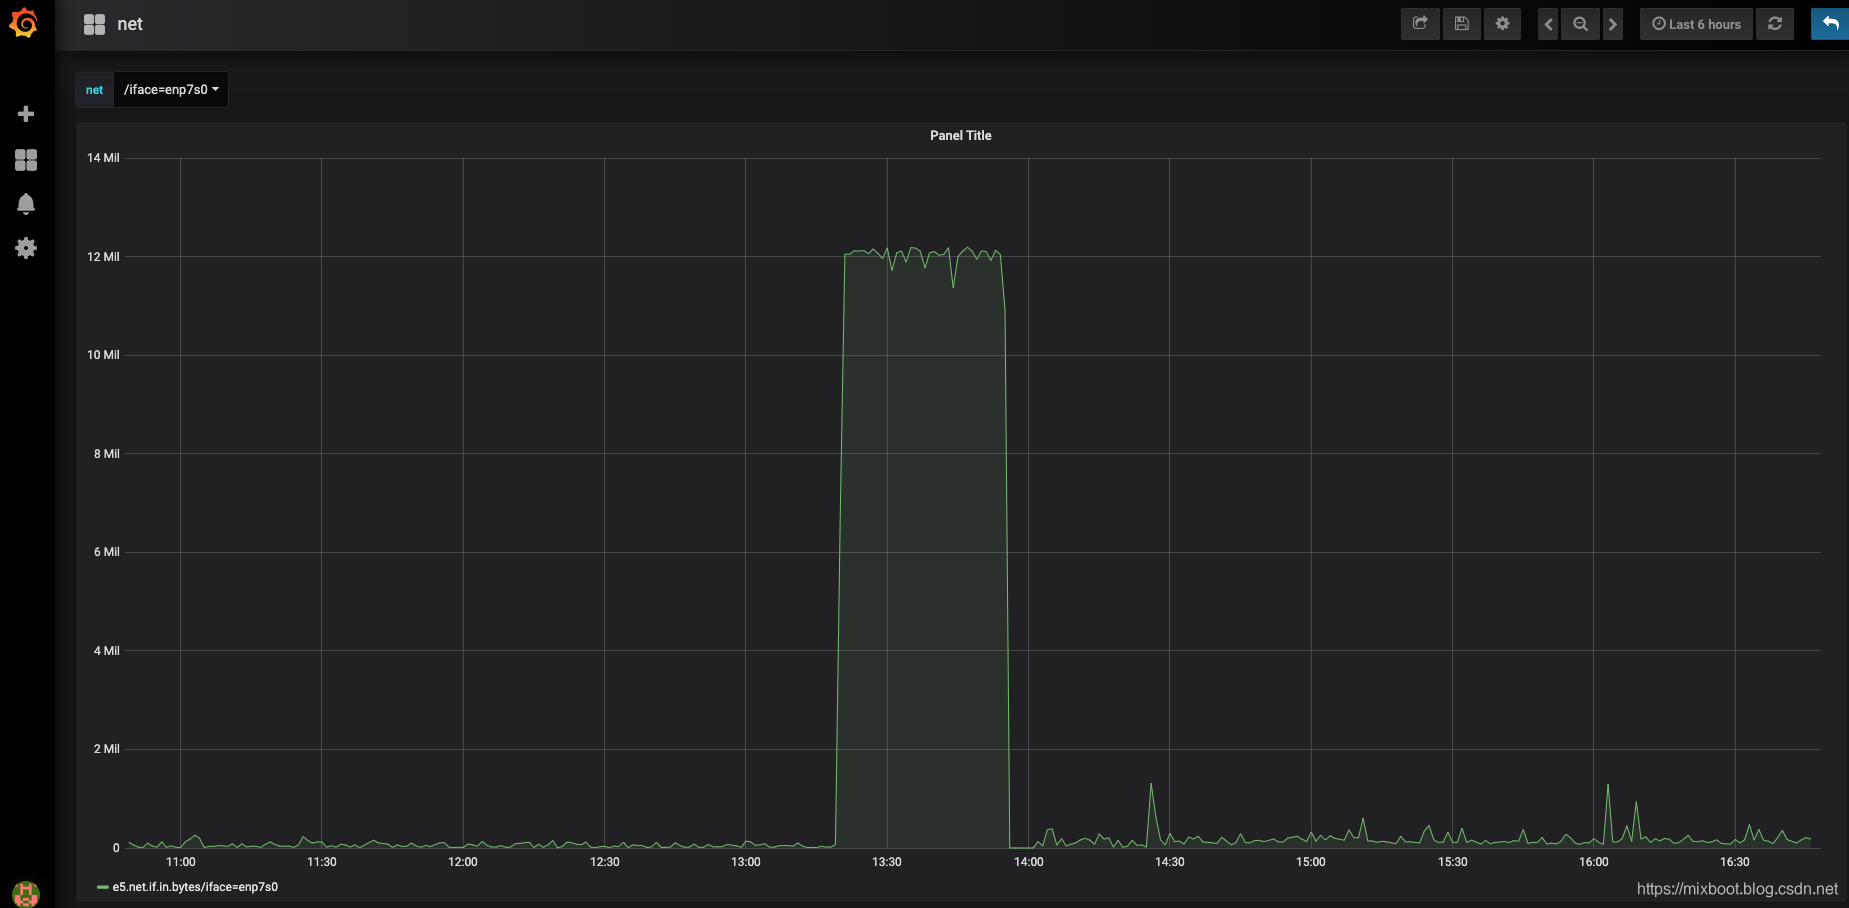Open the Last 6 hours time picker
Image resolution: width=1849 pixels, height=908 pixels.
click(x=1696, y=24)
